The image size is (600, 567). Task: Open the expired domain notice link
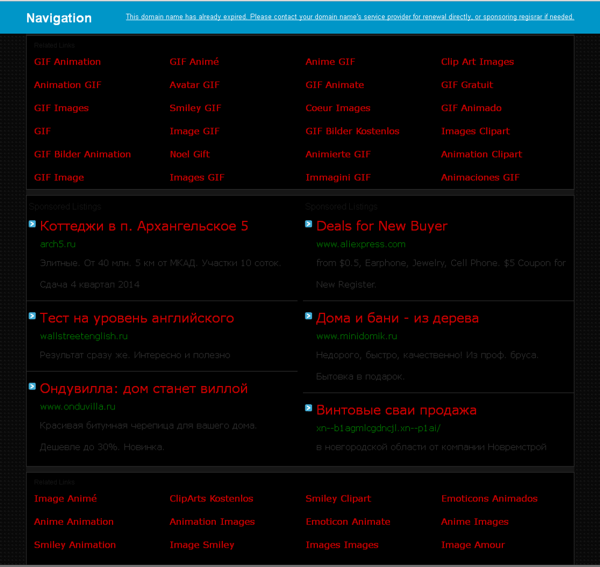coord(350,17)
